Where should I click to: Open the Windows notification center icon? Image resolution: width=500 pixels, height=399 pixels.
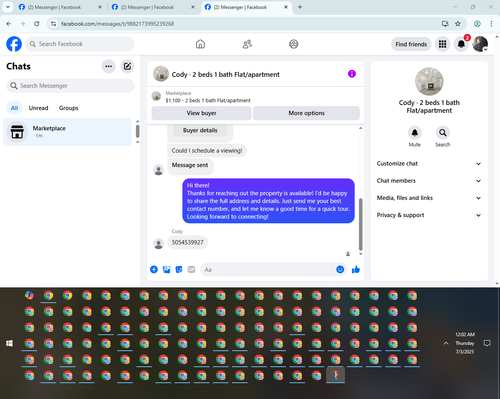(x=487, y=343)
